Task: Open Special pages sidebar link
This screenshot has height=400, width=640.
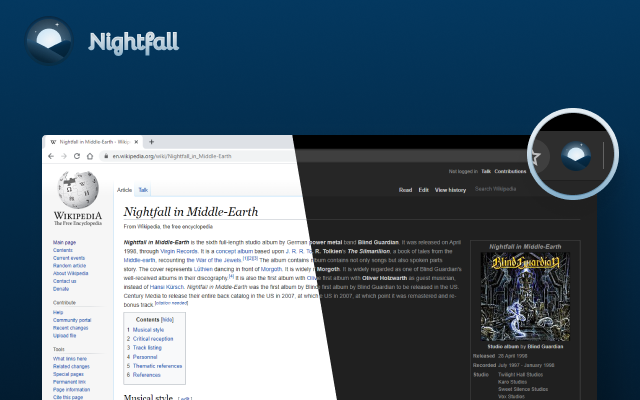Action: [68, 374]
